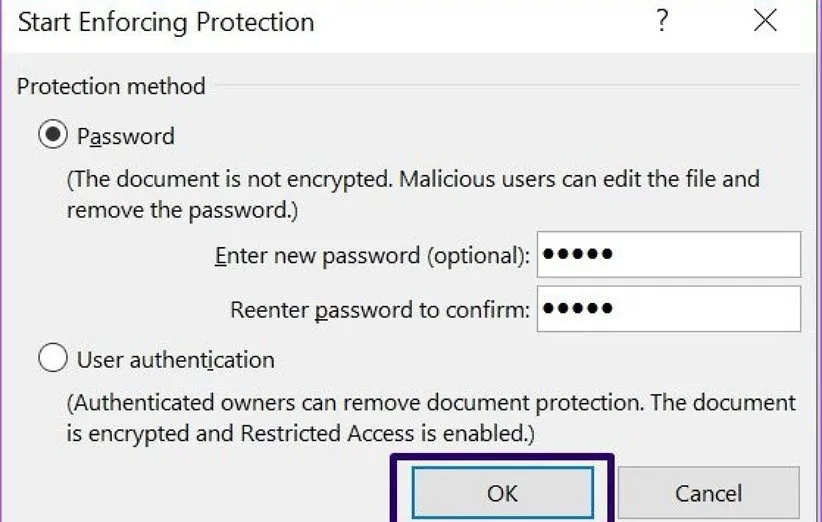Close the Start Enforcing Protection dialog
The height and width of the screenshot is (522, 822).
(766, 22)
